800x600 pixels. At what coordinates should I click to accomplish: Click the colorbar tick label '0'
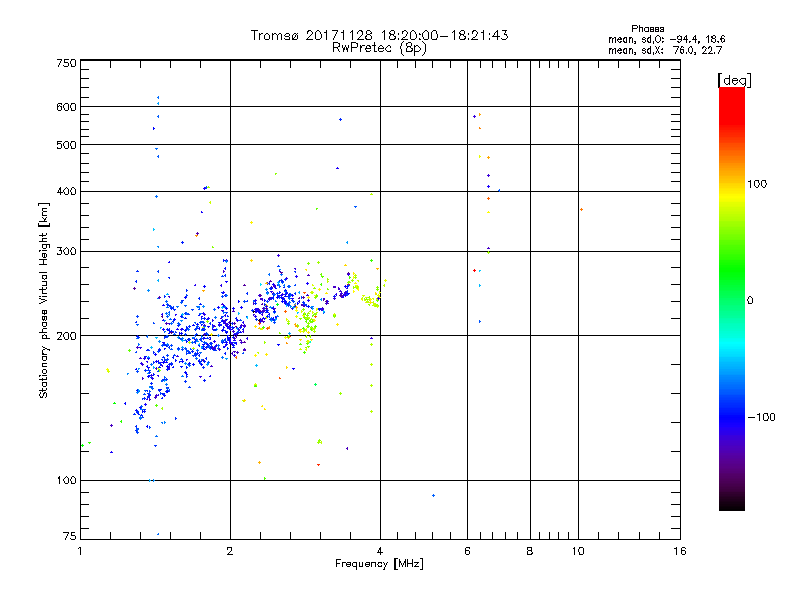(x=750, y=301)
